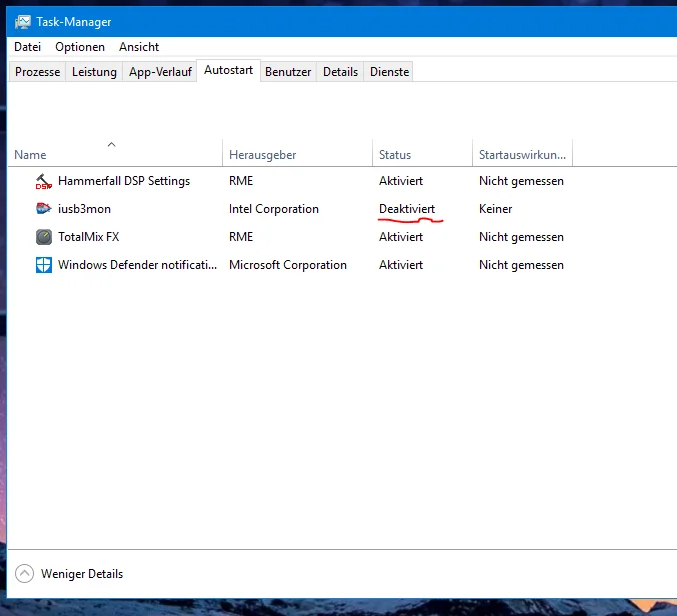Open the Optionen menu
This screenshot has height=616, width=677.
point(80,47)
